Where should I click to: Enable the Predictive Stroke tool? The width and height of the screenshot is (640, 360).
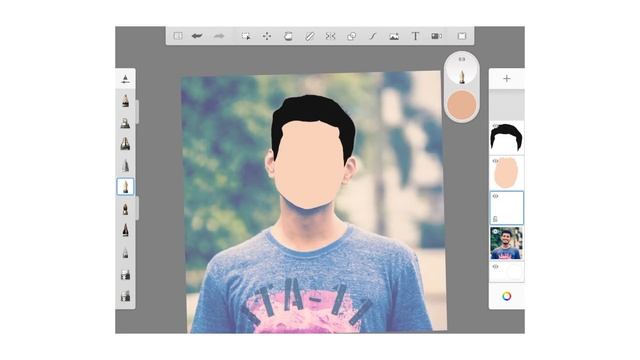click(373, 36)
